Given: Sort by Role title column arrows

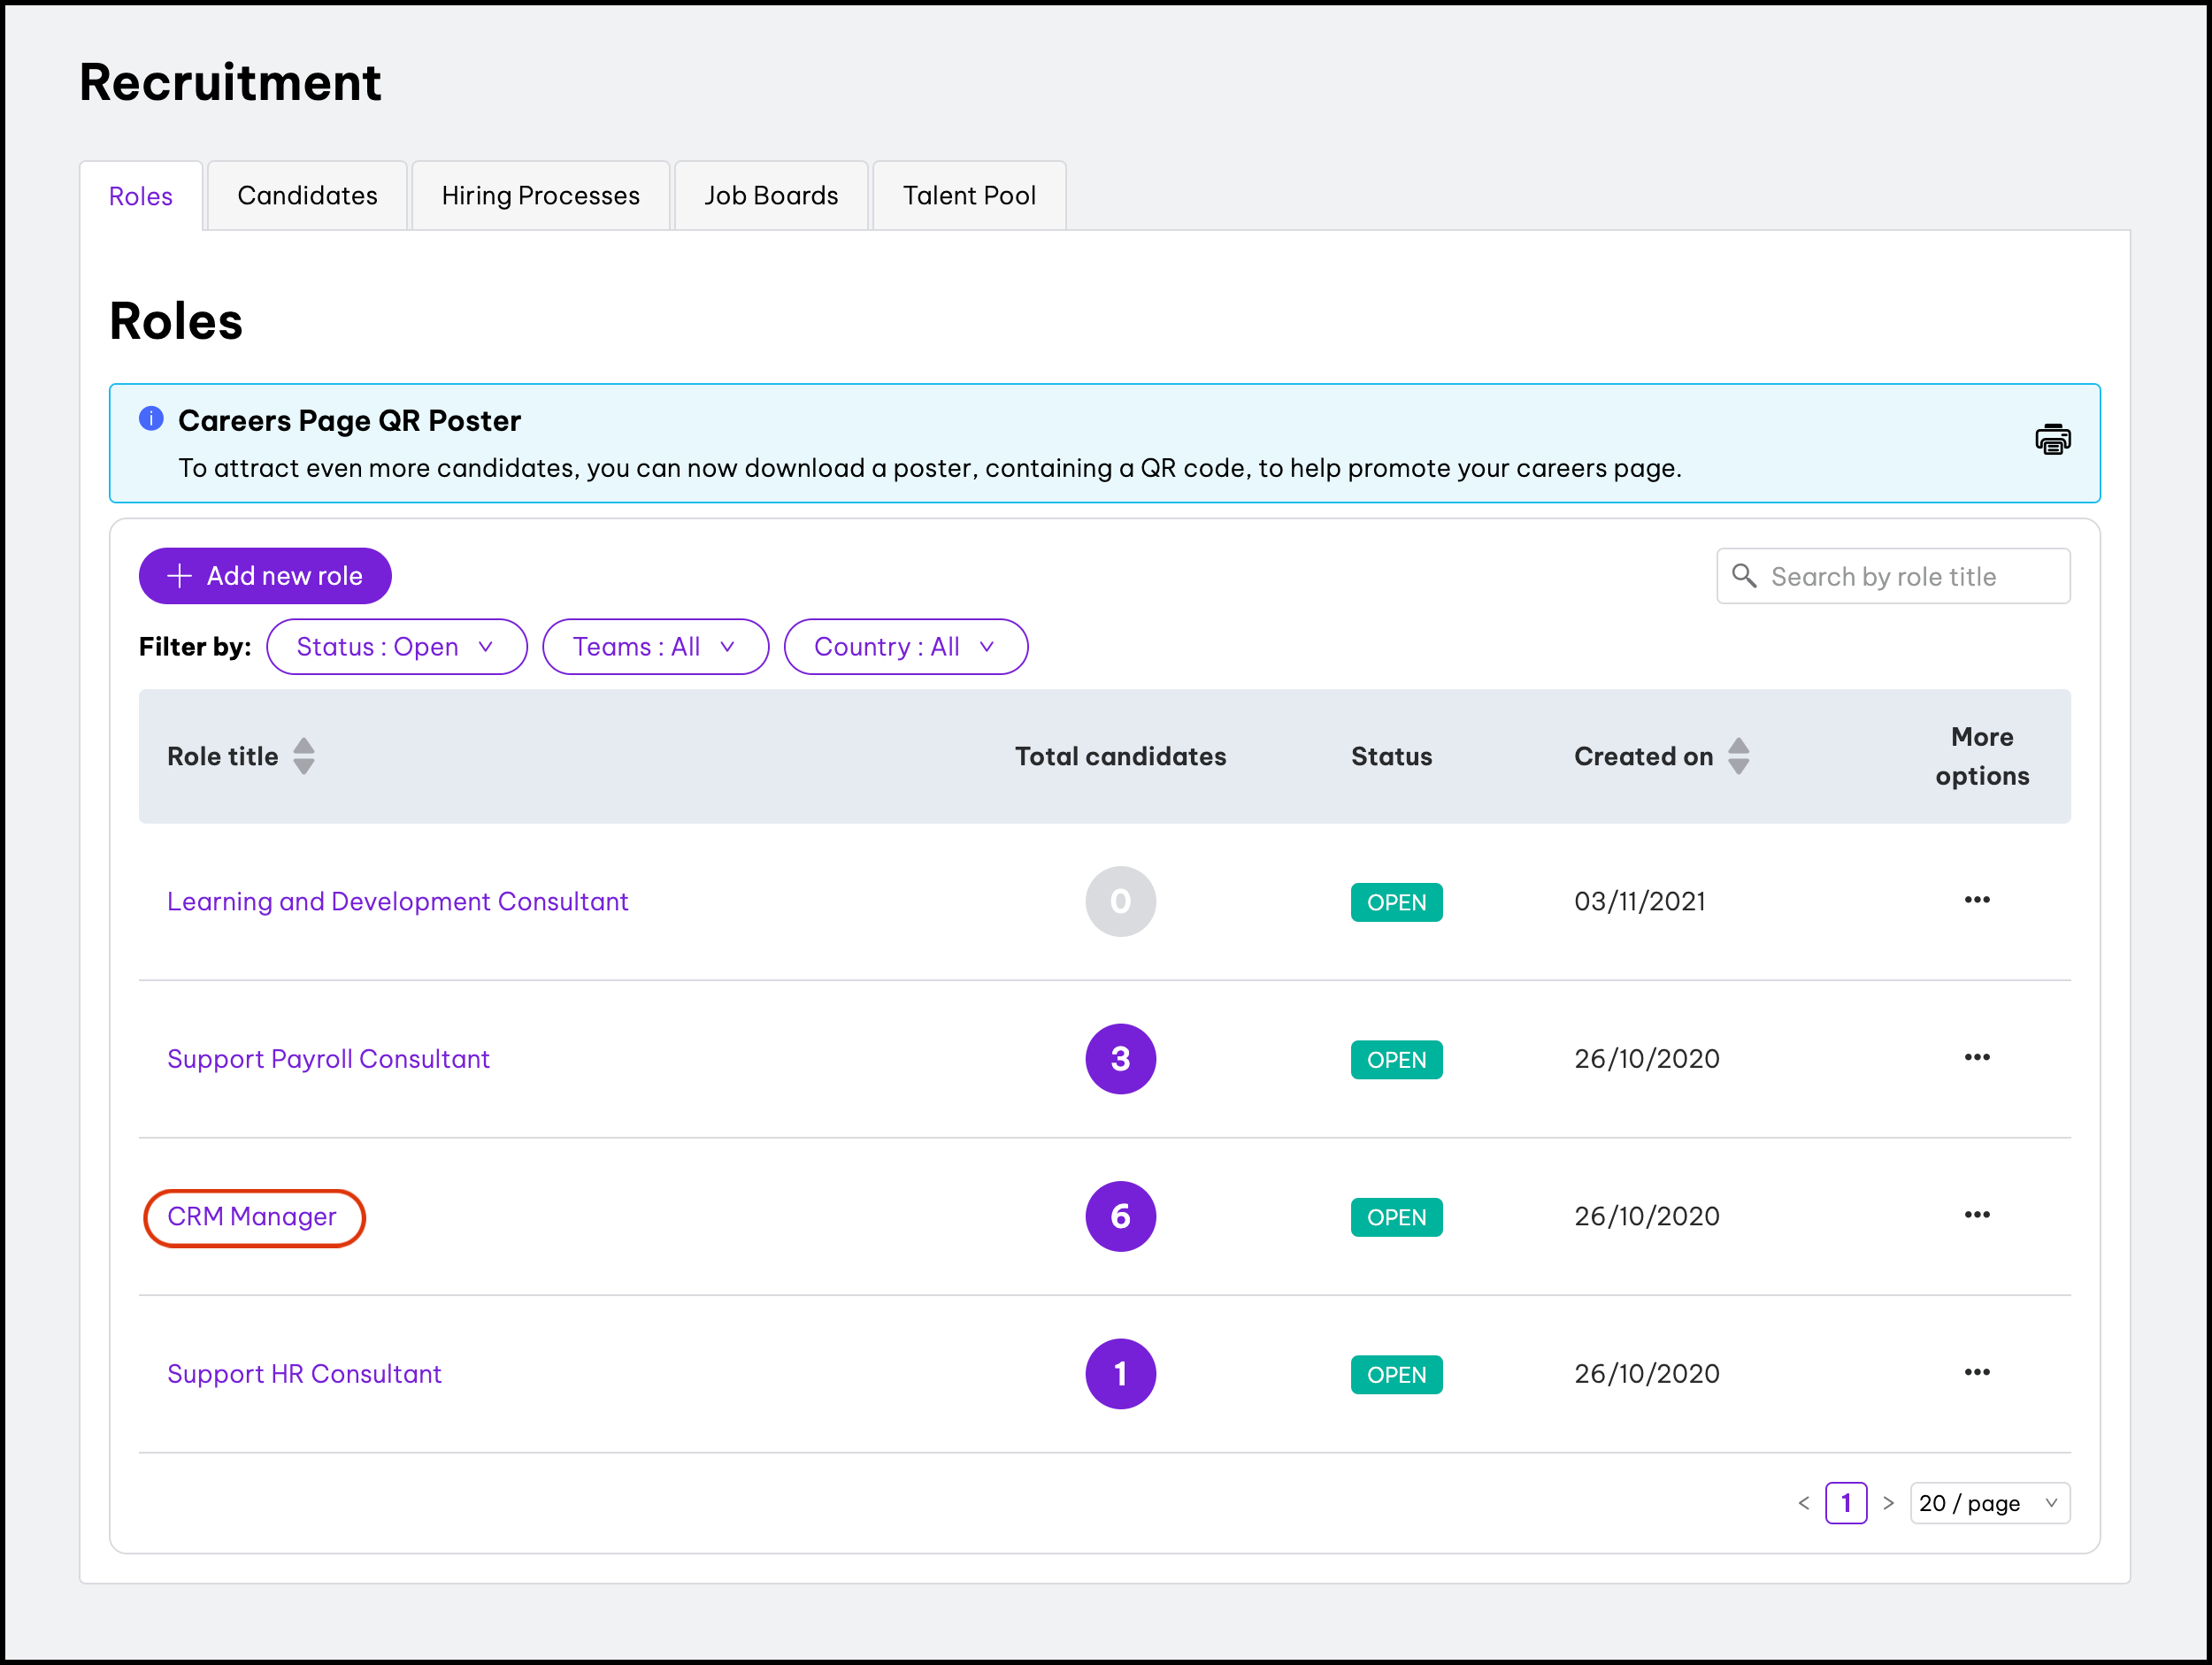Looking at the screenshot, I should 304,756.
